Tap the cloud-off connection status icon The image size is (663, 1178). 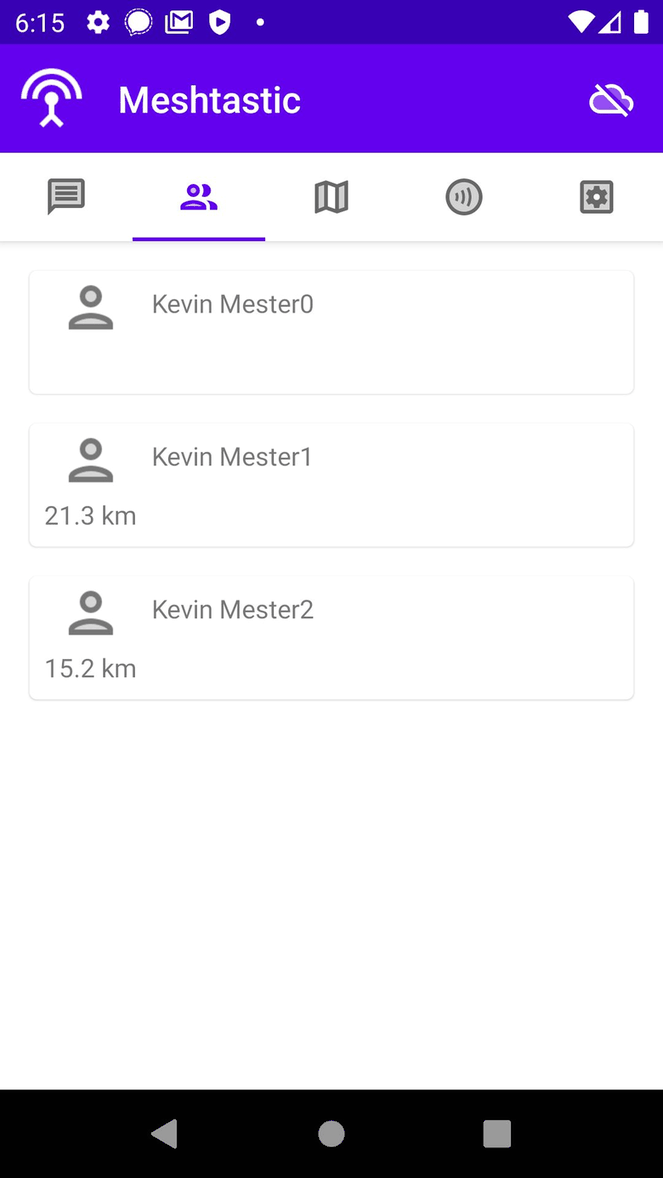[611, 100]
